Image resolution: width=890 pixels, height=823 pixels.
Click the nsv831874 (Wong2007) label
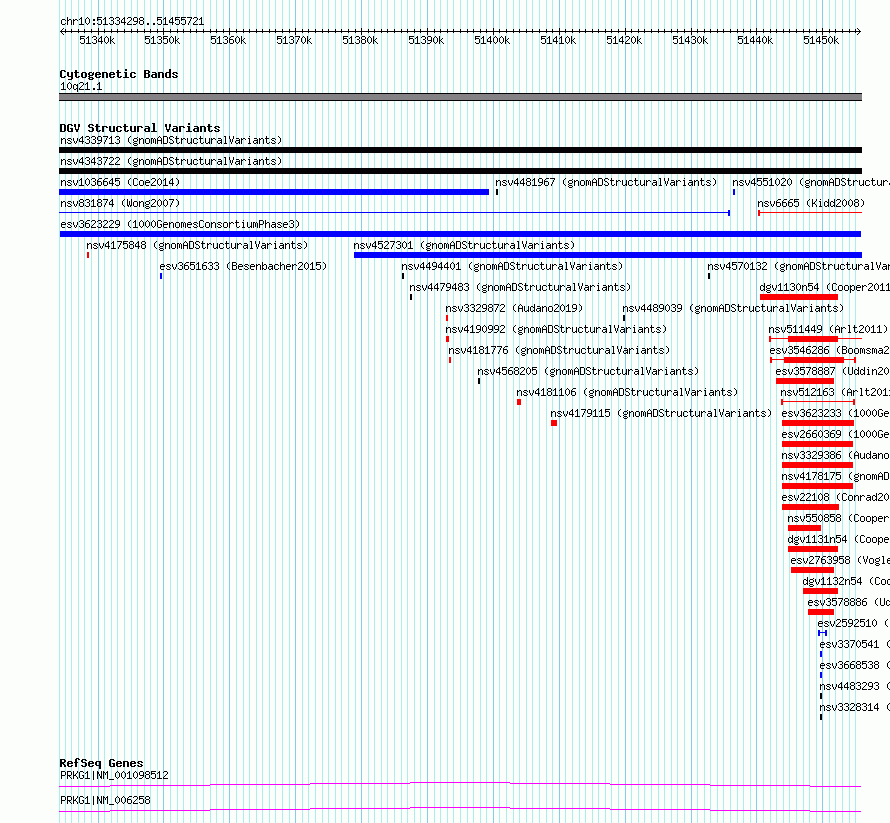pyautogui.click(x=120, y=203)
